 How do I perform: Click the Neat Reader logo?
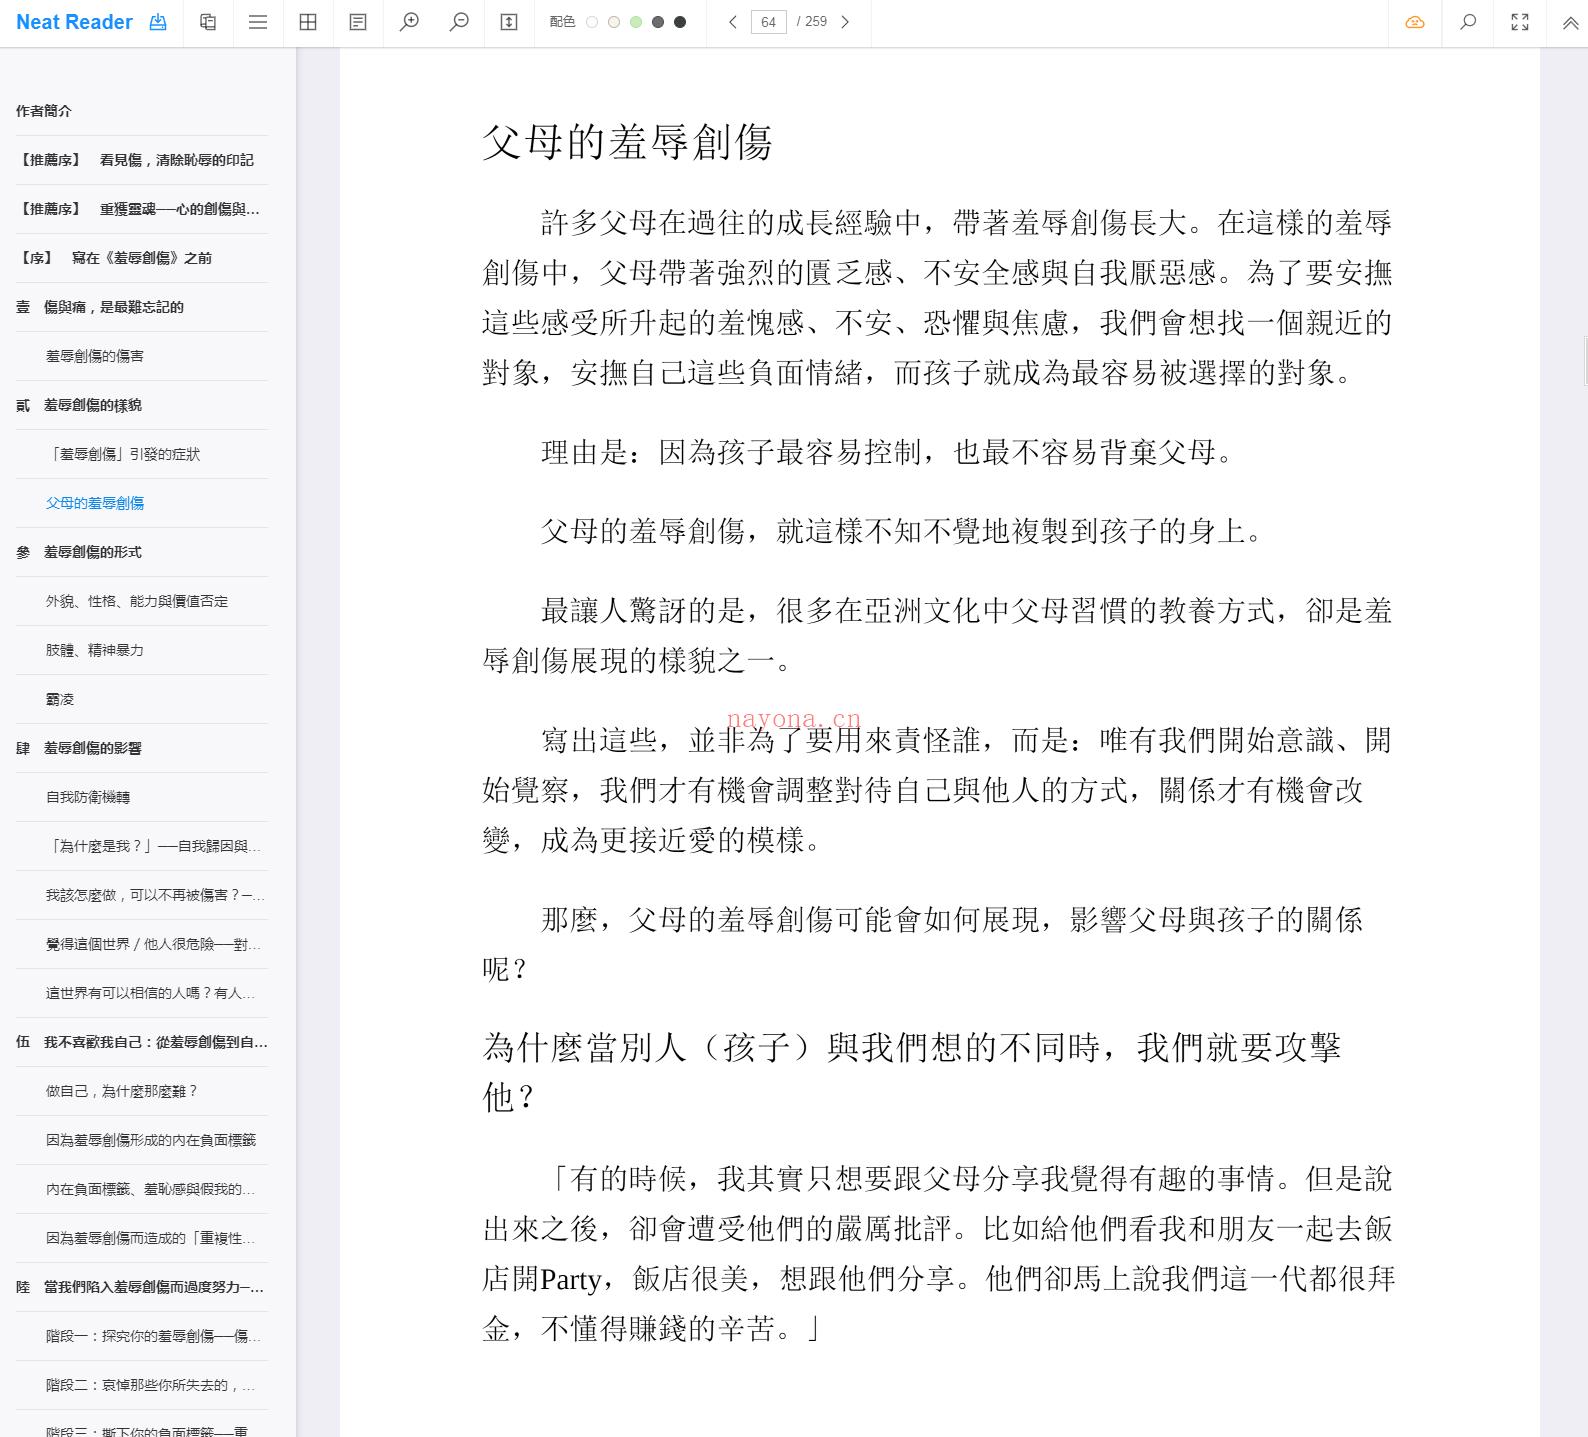pyautogui.click(x=74, y=22)
